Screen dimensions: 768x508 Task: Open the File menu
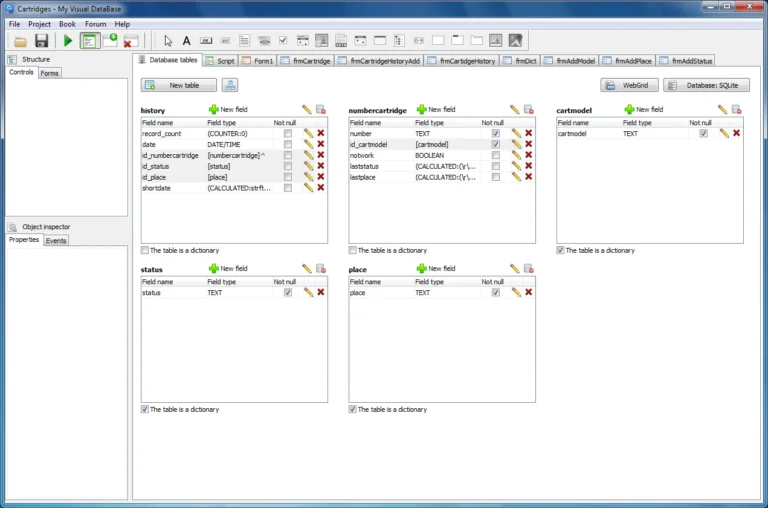click(14, 24)
